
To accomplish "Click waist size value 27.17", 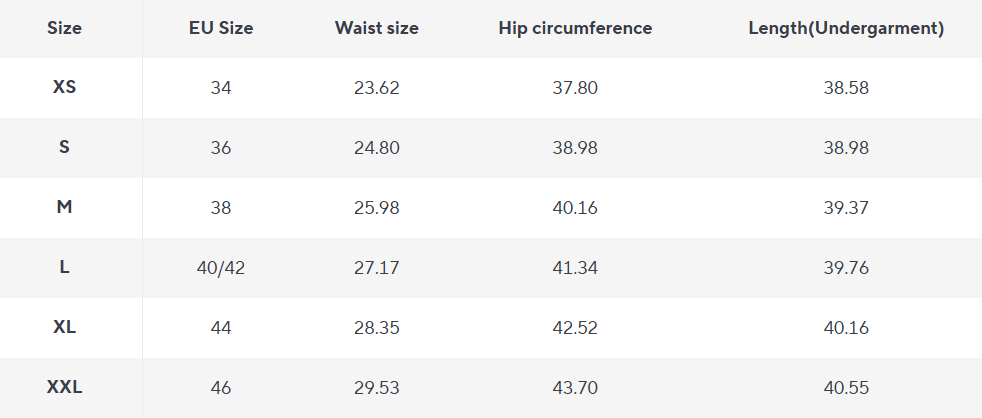I will tap(377, 267).
